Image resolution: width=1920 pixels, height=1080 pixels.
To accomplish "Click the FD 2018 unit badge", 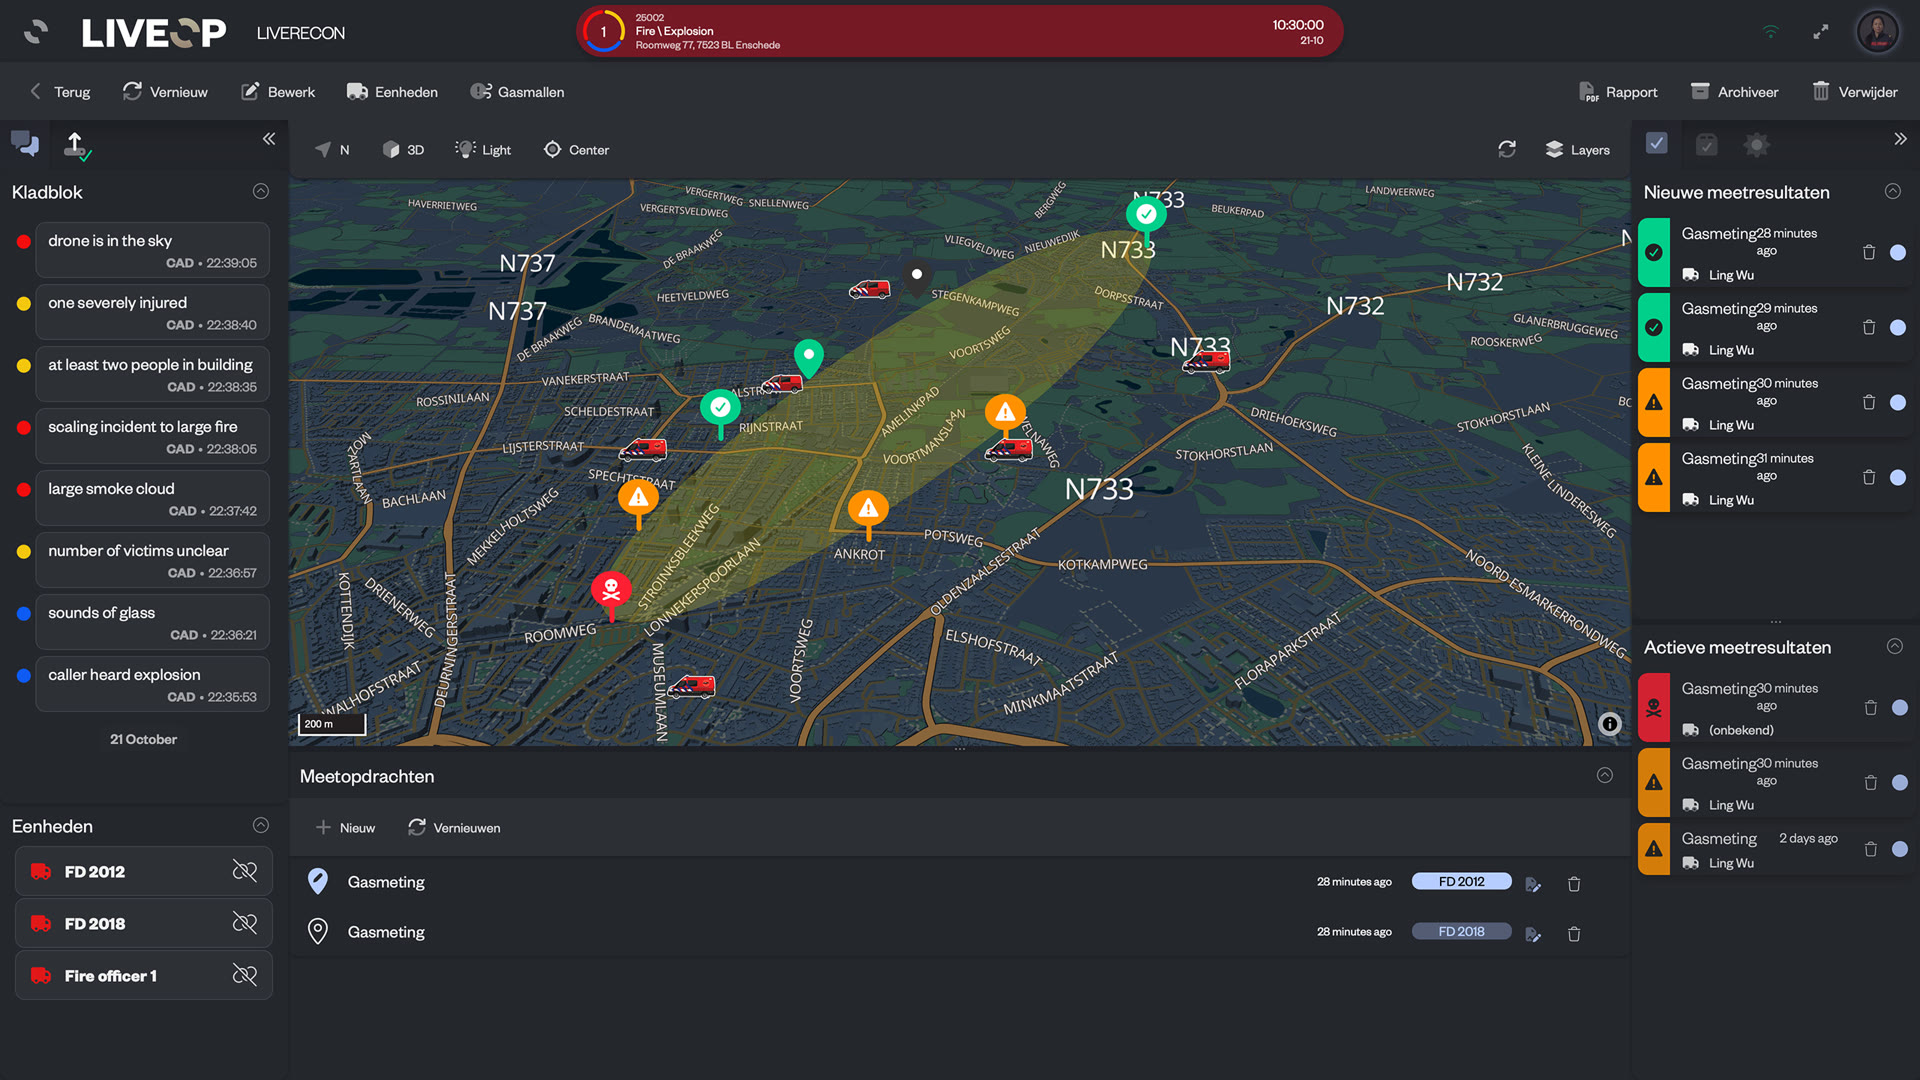I will [x=1461, y=931].
